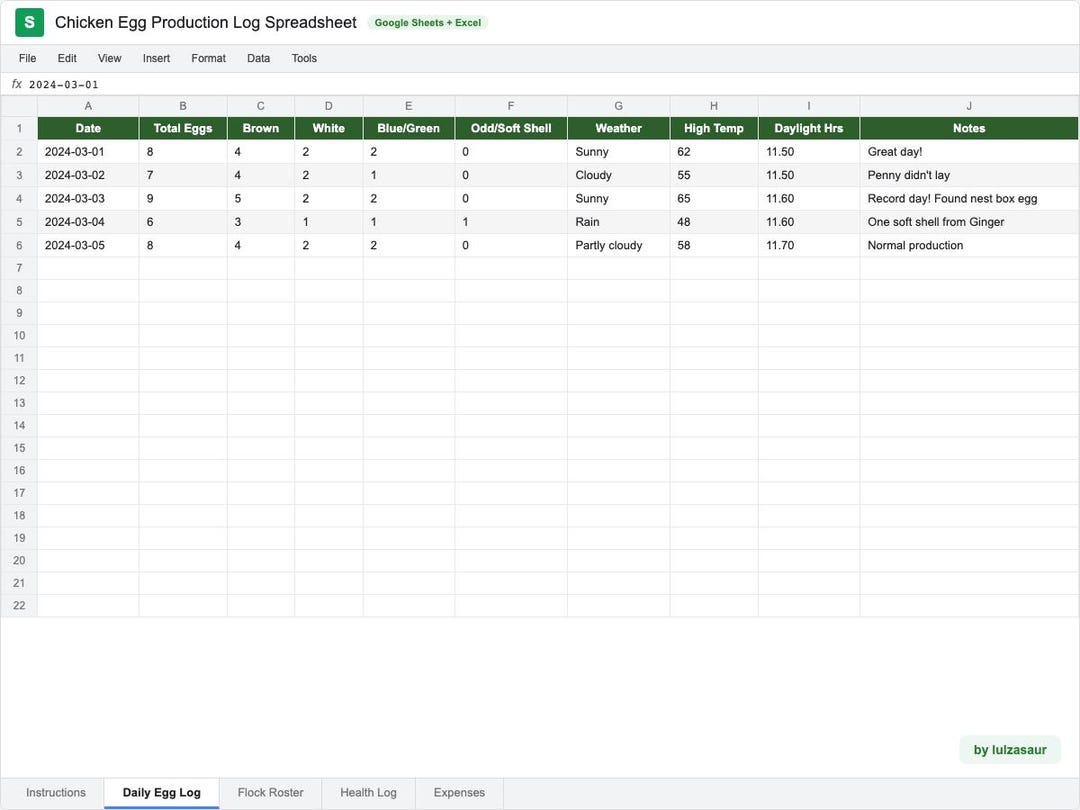Click the One soft shell from Ginger note
Viewport: 1080px width, 810px height.
[969, 222]
